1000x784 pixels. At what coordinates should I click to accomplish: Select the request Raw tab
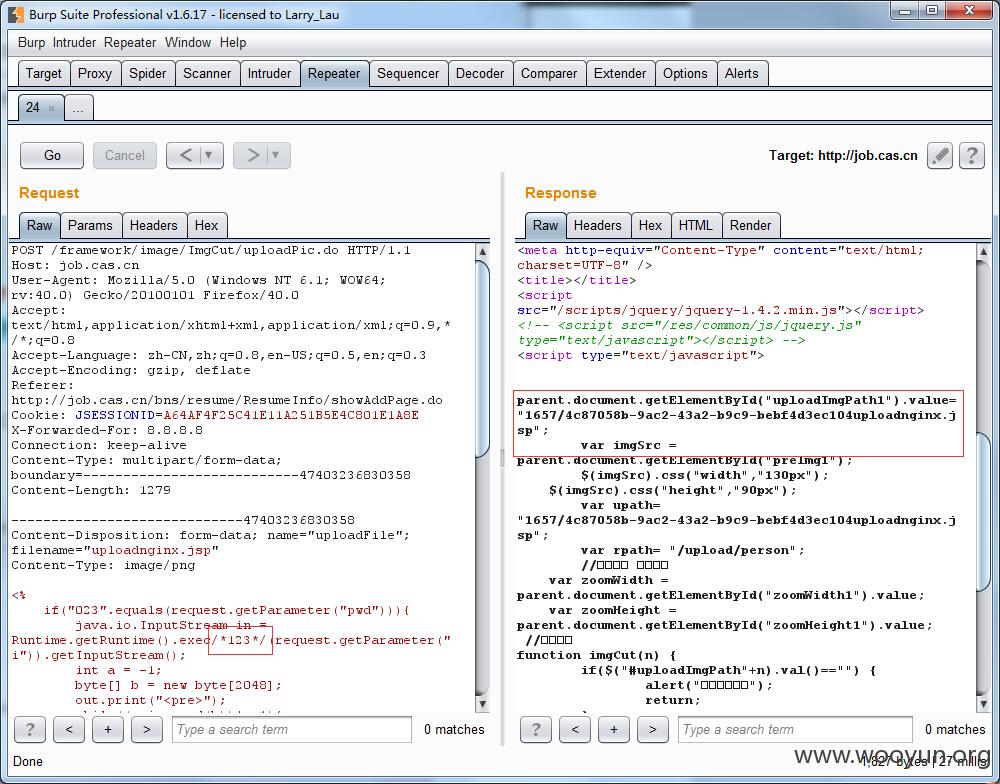click(x=40, y=225)
